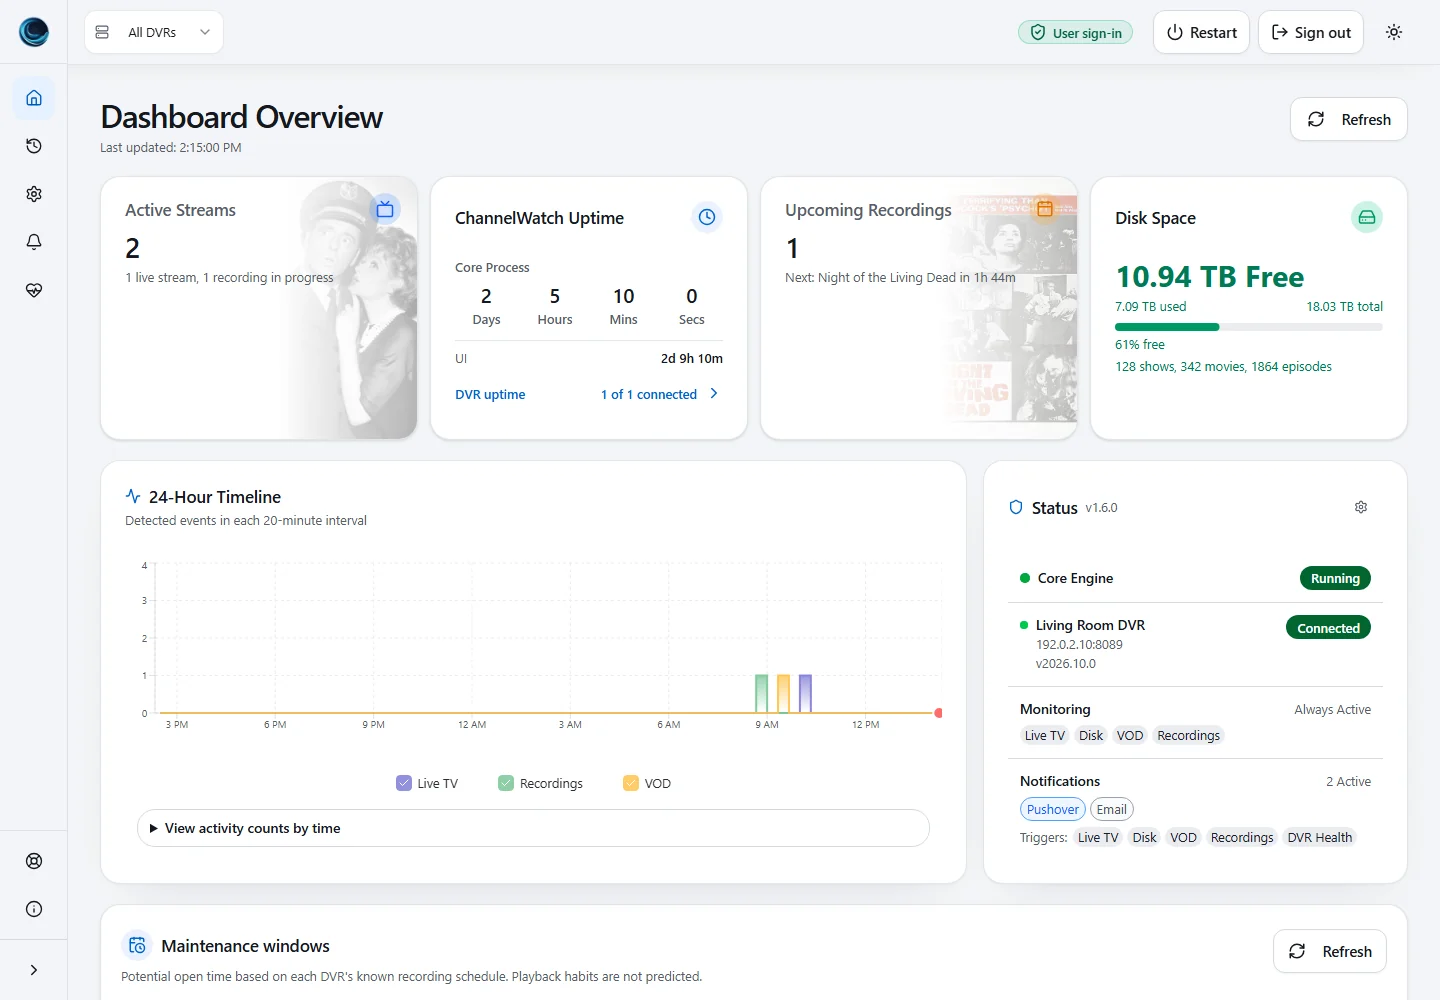Click the Connected badge for Living Room DVR
The height and width of the screenshot is (1000, 1440).
(1328, 628)
